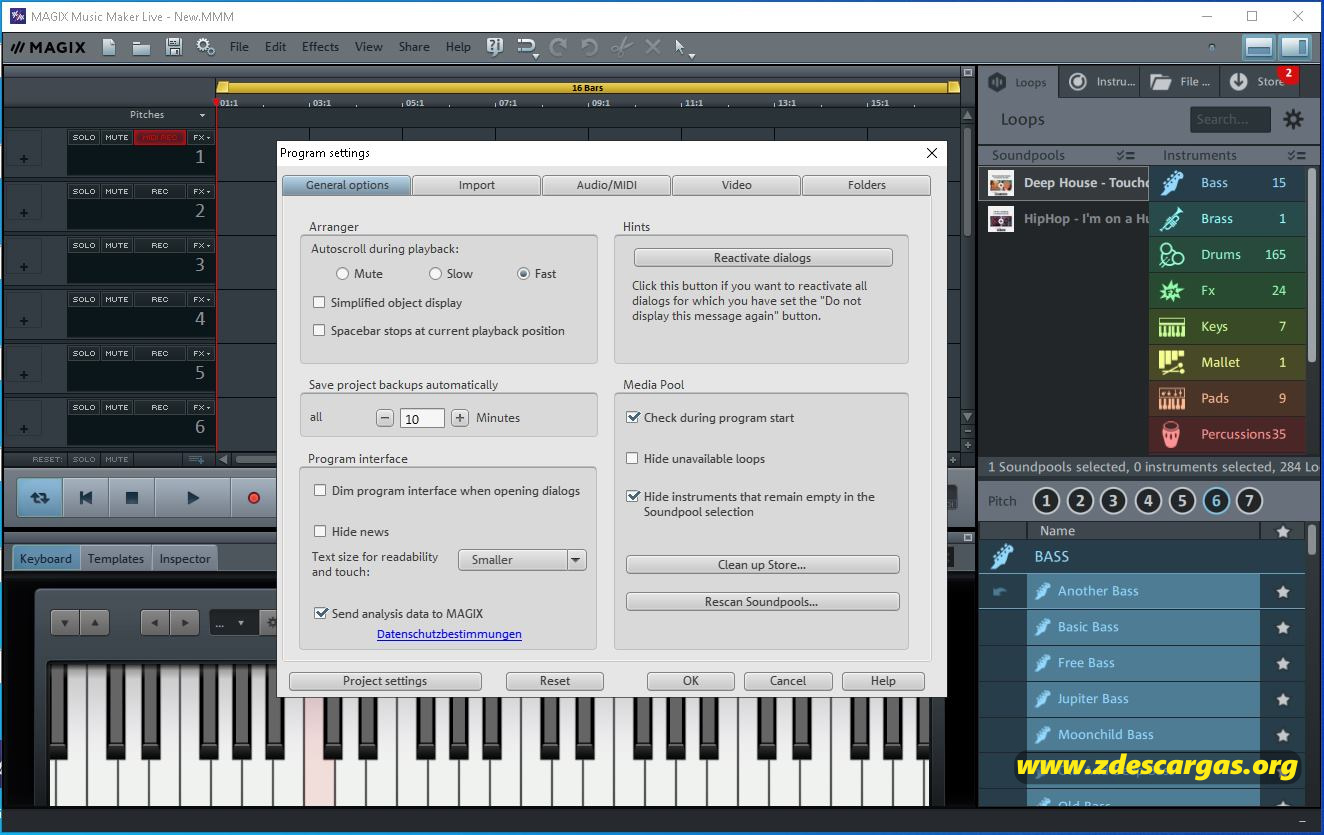Switch to the Import tab
1324x835 pixels.
coord(476,185)
